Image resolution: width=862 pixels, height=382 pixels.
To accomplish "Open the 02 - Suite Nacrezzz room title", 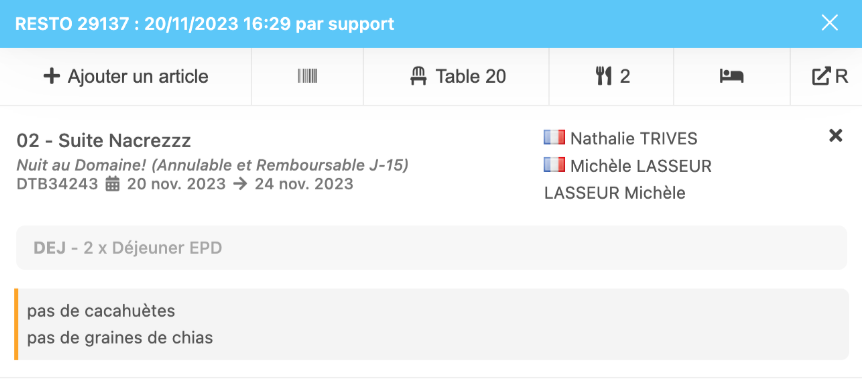I will 104,141.
